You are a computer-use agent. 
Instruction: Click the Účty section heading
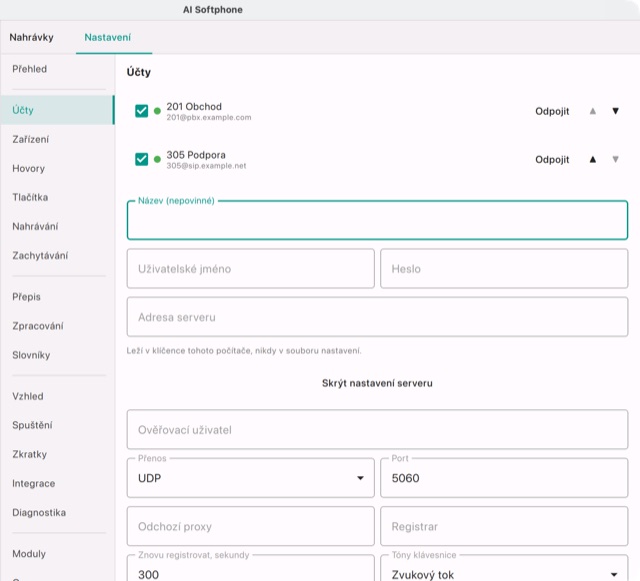point(139,72)
